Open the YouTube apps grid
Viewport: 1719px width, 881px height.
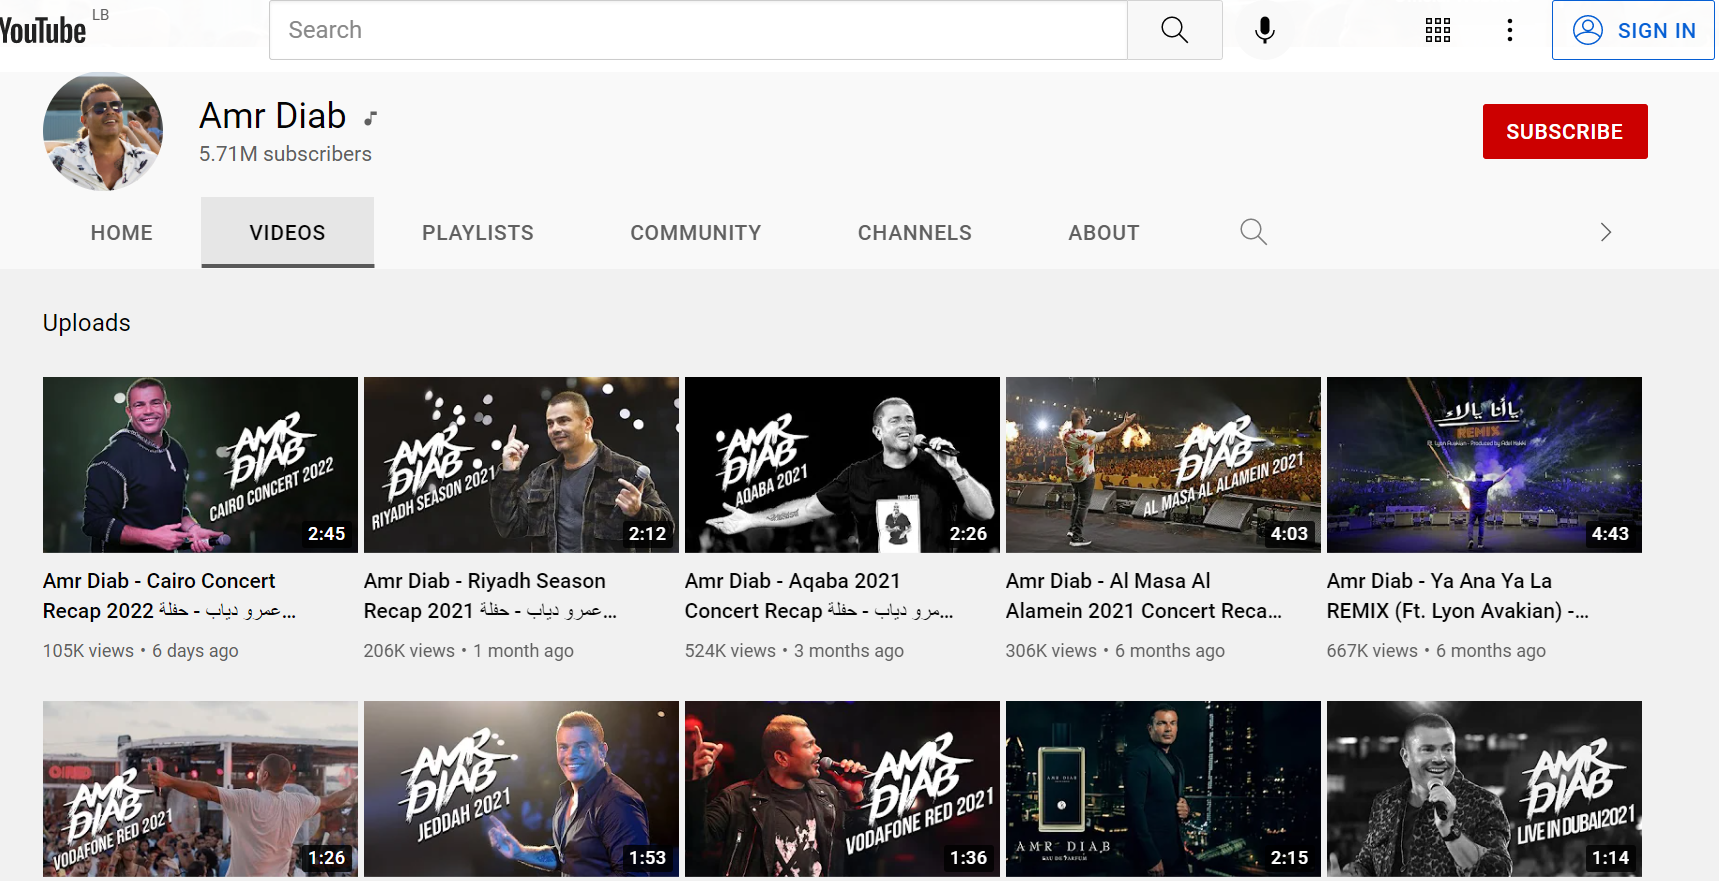(x=1437, y=30)
